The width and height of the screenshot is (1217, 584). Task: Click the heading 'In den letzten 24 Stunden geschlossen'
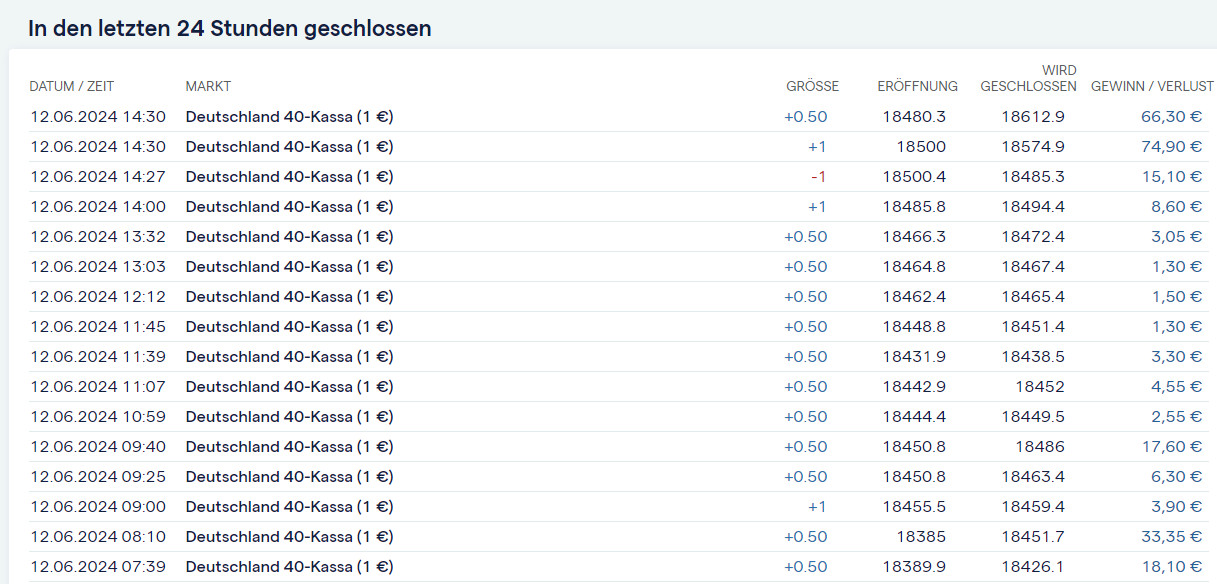[230, 28]
